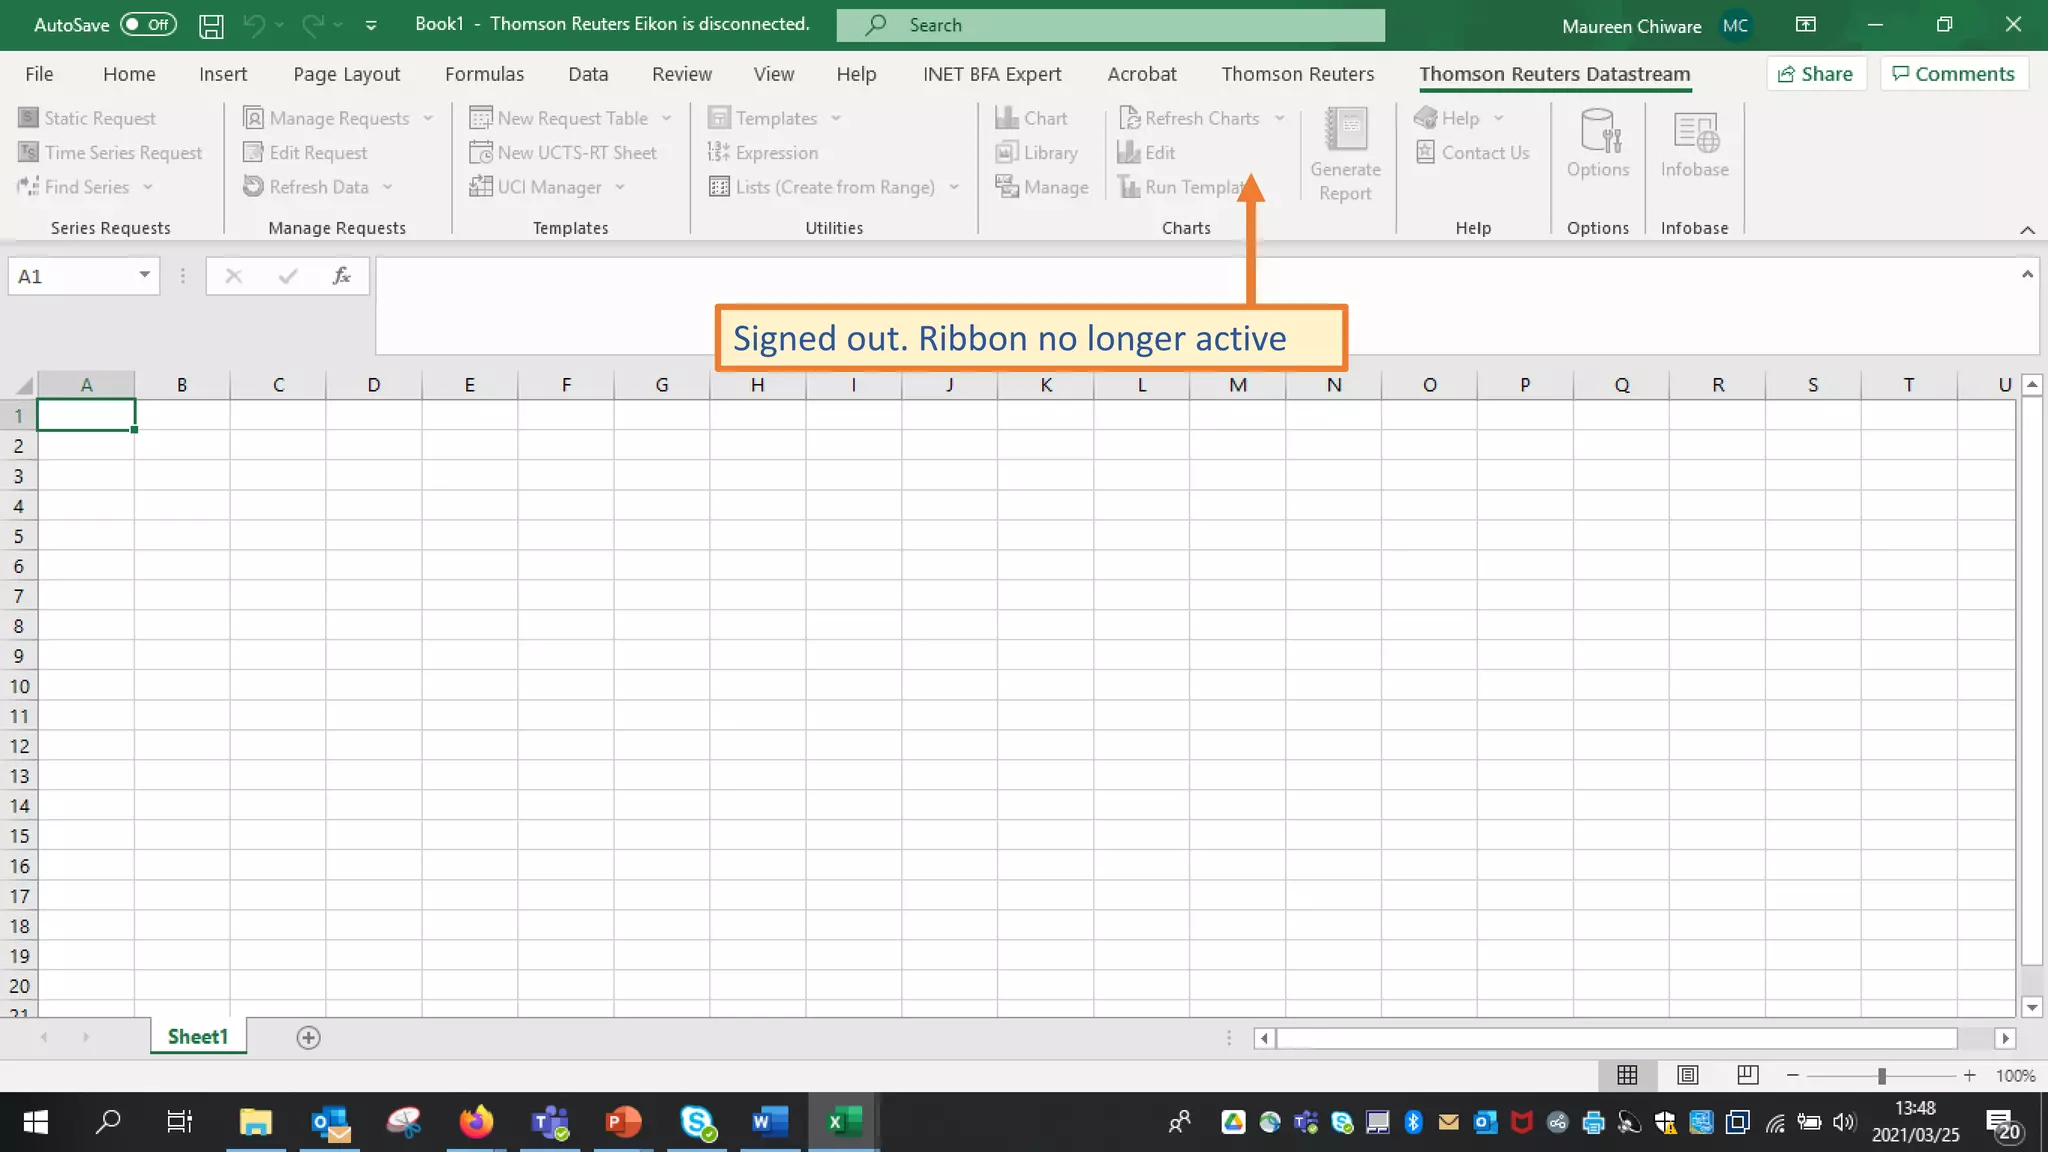Click the Save icon in title bar
The image size is (2048, 1152).
211,25
